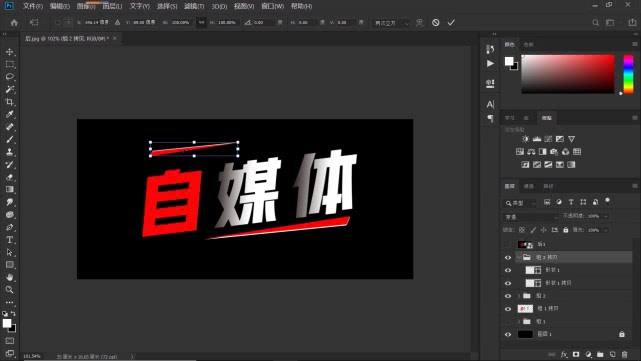Switch to warp mode
Screen dimensions: 641x361
tap(419, 22)
